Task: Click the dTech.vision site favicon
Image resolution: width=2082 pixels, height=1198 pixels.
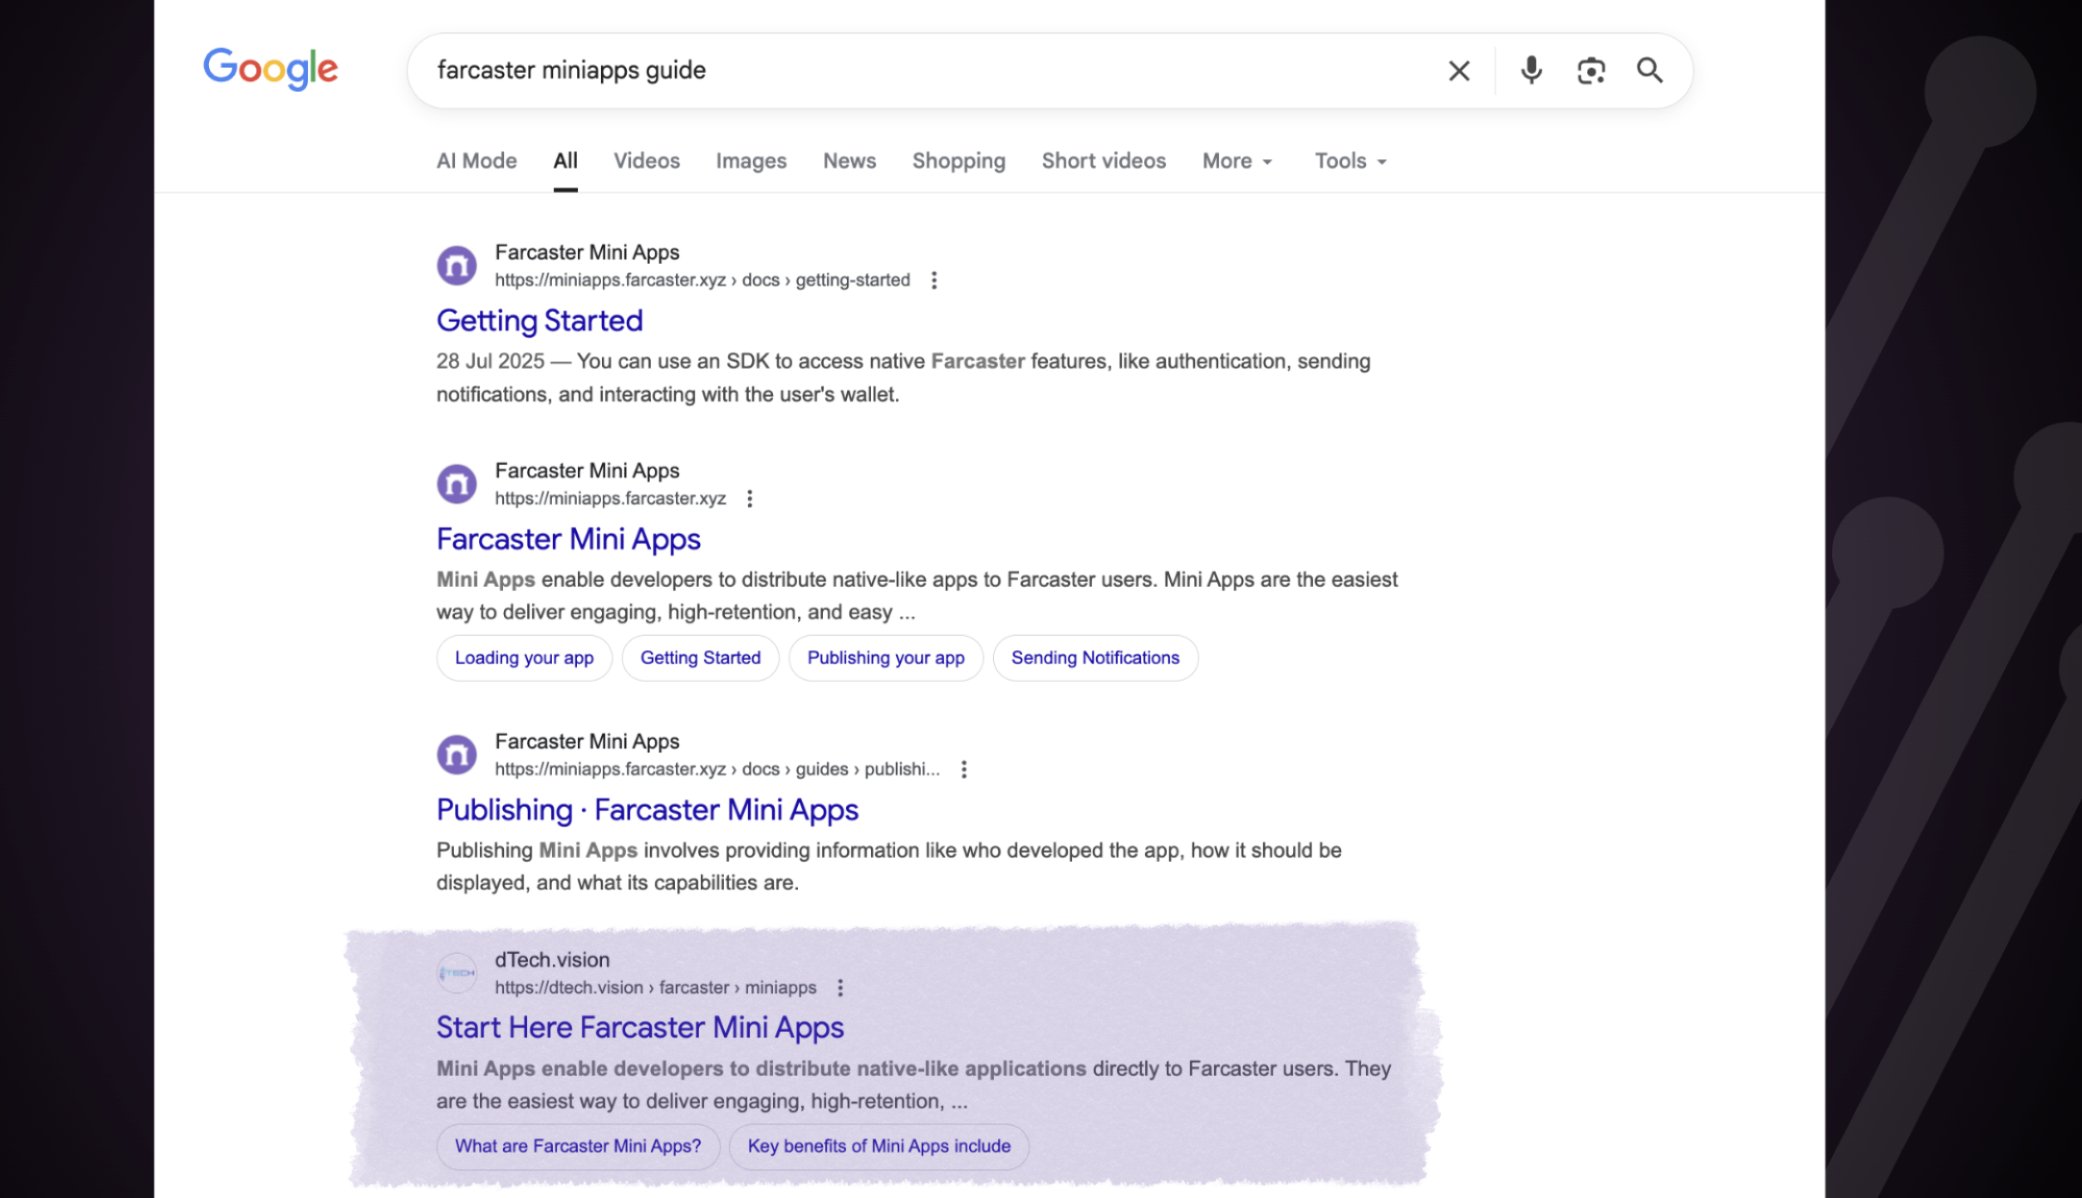Action: pyautogui.click(x=457, y=973)
